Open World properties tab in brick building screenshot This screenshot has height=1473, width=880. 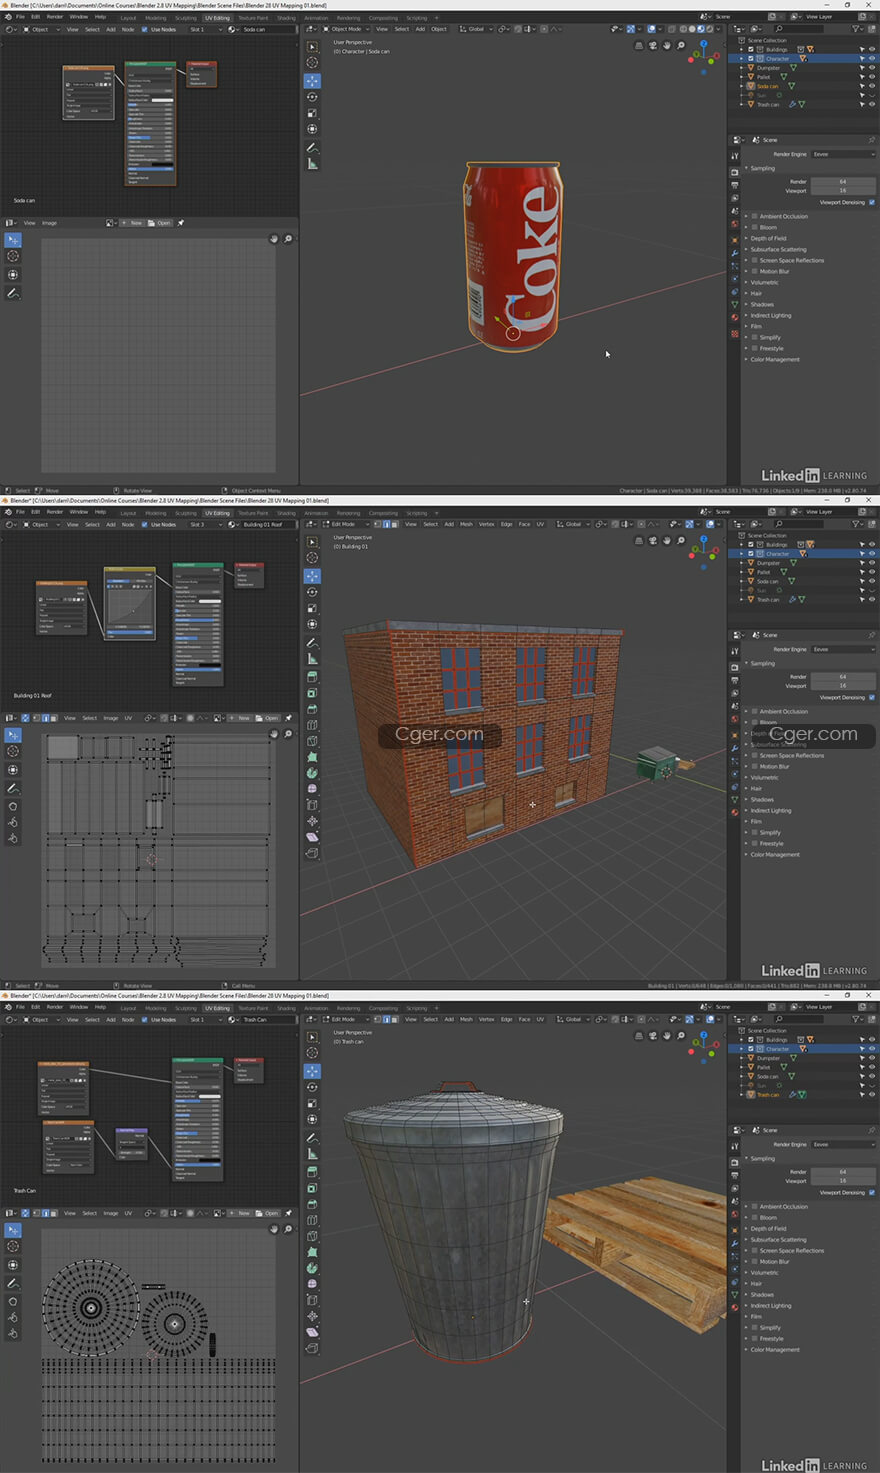click(x=735, y=719)
